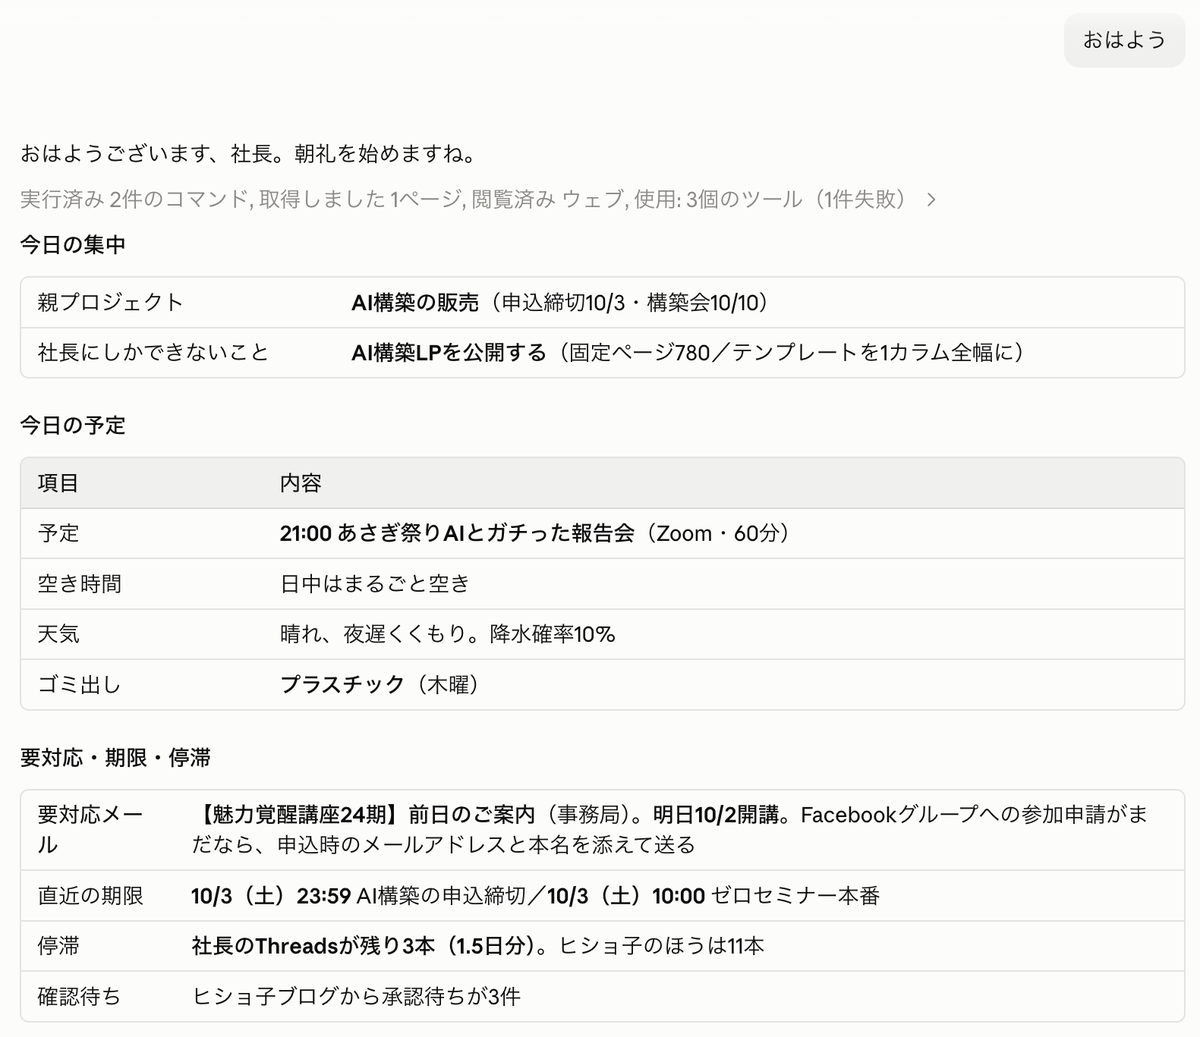Viewport: 1200px width, 1037px height.
Task: Click the 親プロジェクト cell
Action: [x=111, y=302]
